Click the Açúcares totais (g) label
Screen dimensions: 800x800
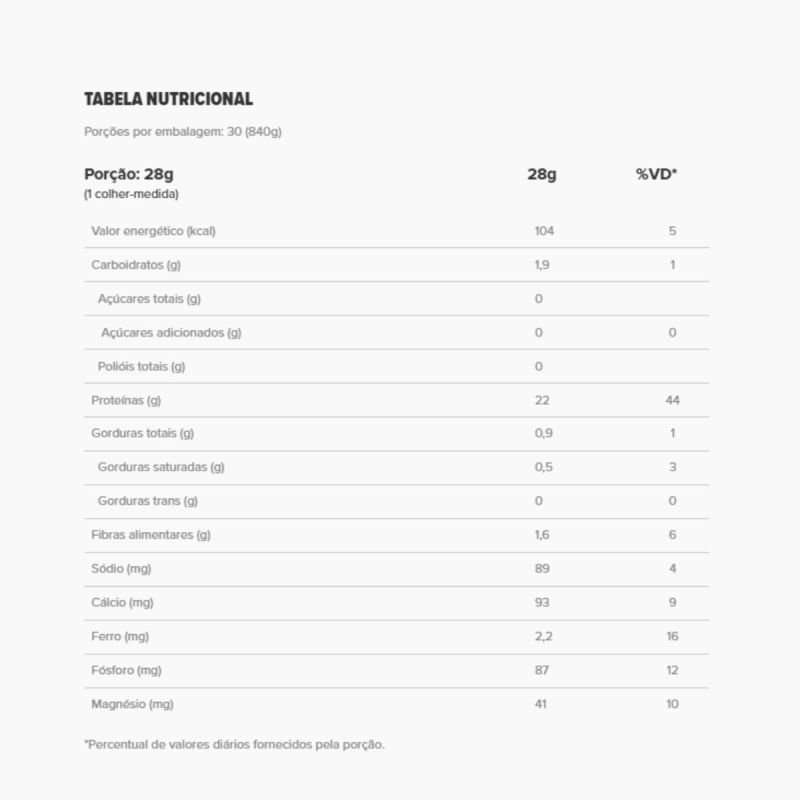(149, 299)
